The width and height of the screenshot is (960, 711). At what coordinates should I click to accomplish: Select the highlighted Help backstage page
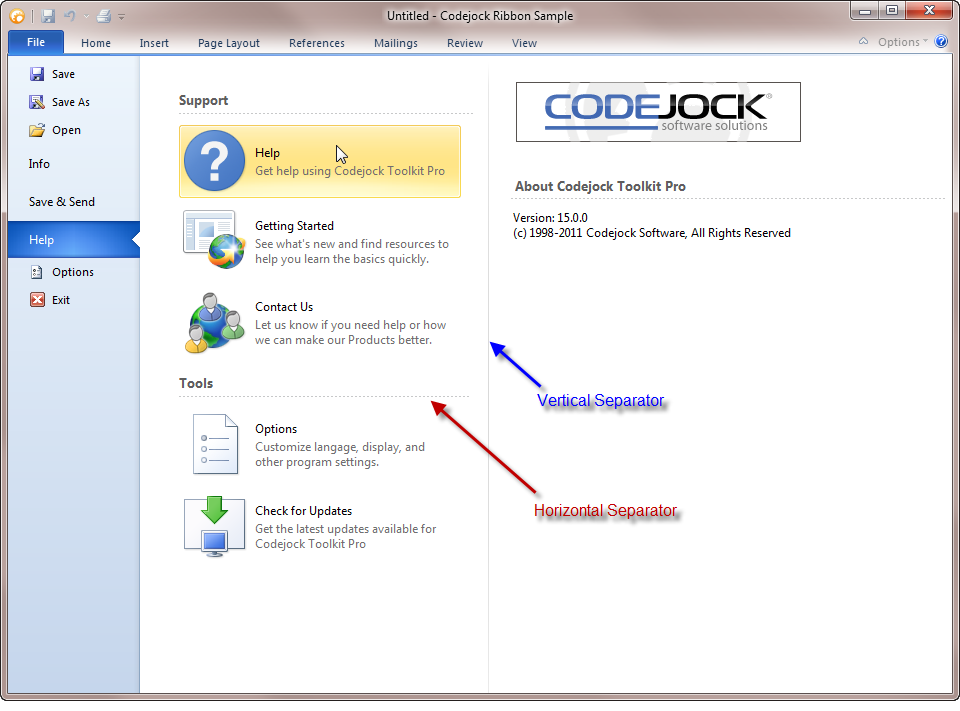point(74,239)
